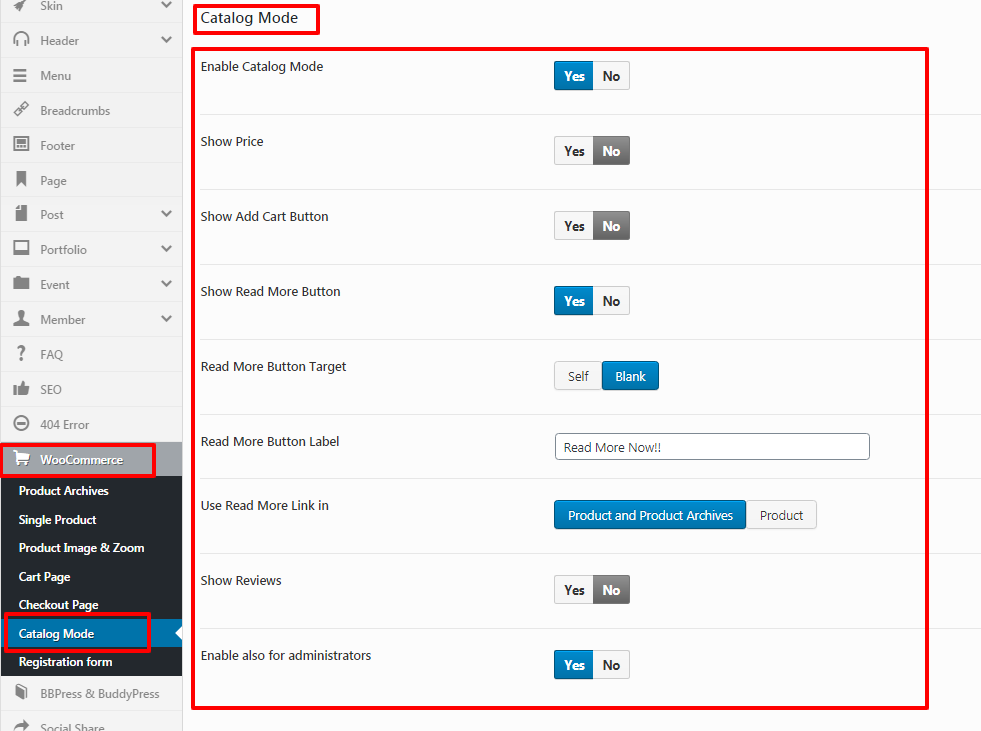Click the Event folder icon
The height and width of the screenshot is (731, 981).
tap(21, 283)
